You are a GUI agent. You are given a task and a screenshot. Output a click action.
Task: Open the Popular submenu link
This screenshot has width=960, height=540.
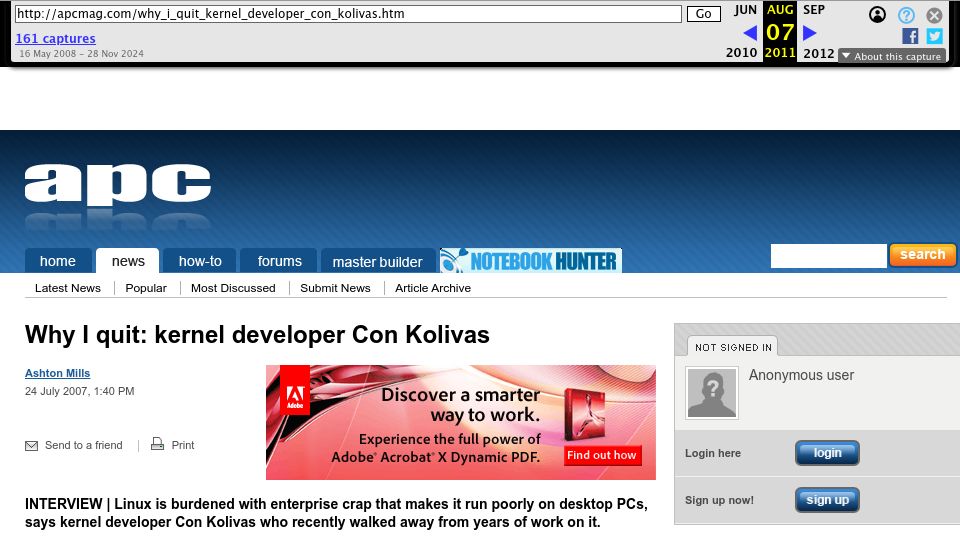[146, 288]
